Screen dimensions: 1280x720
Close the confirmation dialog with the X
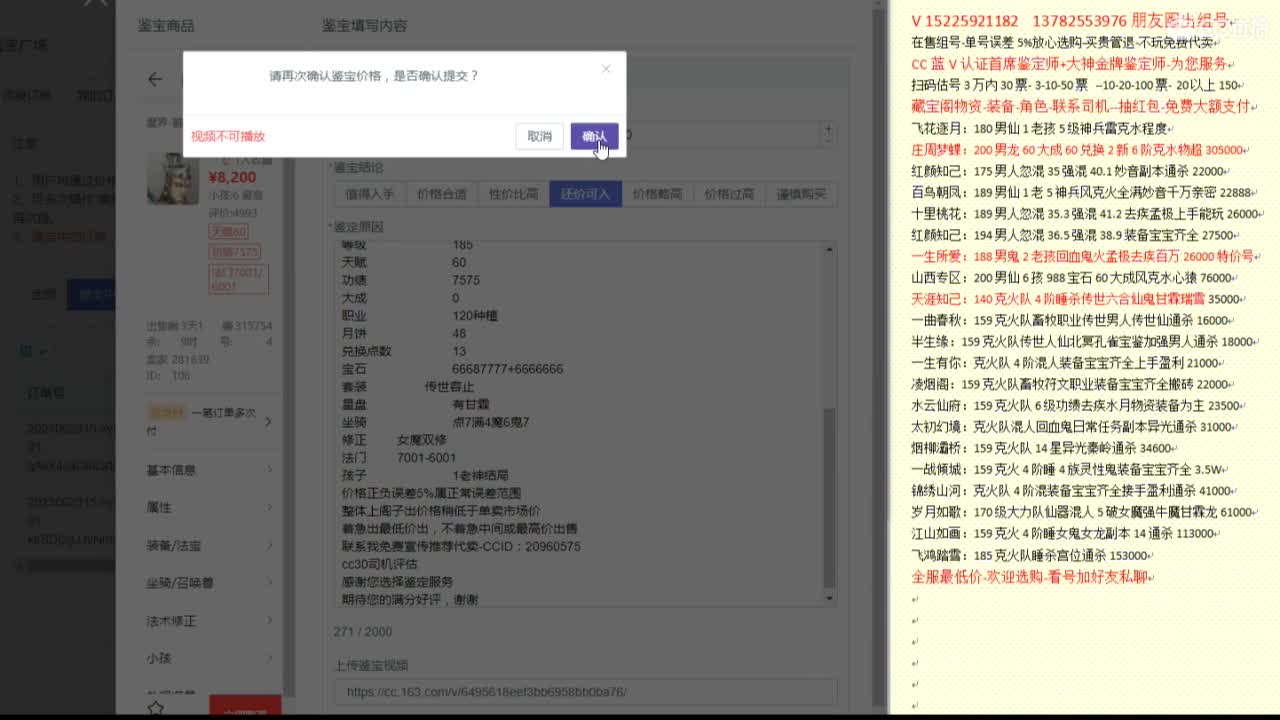pos(605,69)
